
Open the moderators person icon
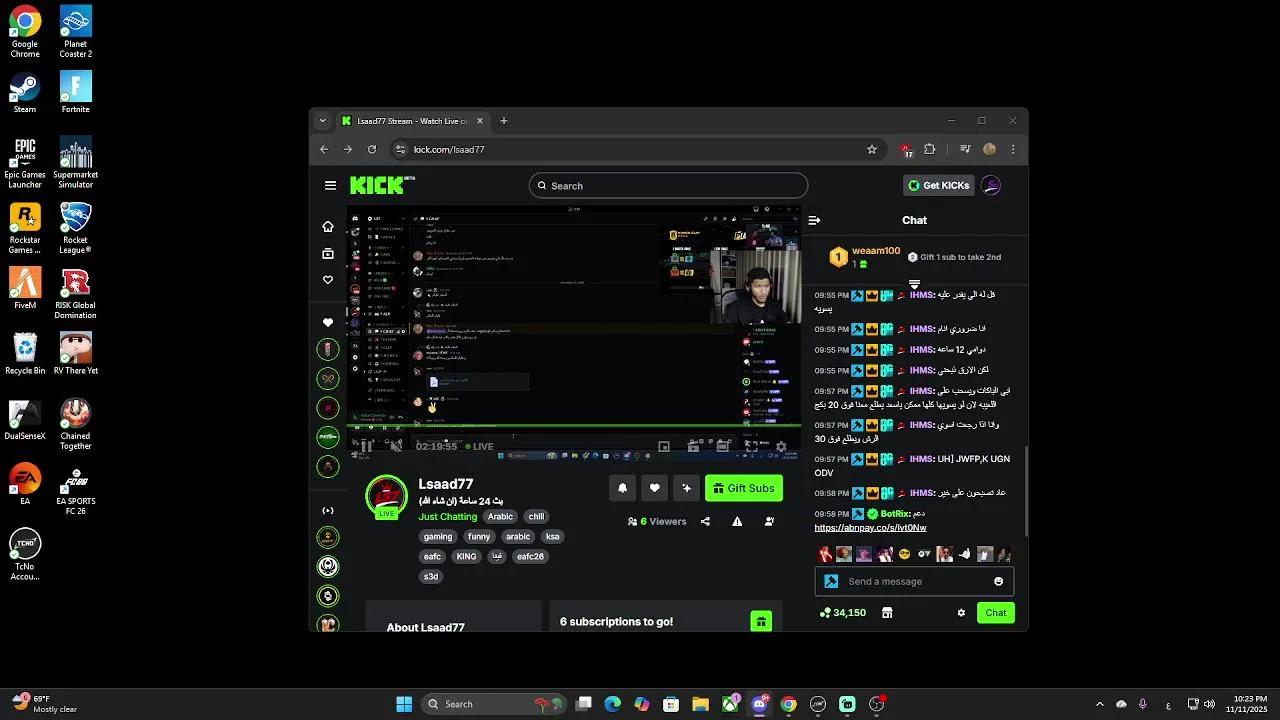point(769,521)
